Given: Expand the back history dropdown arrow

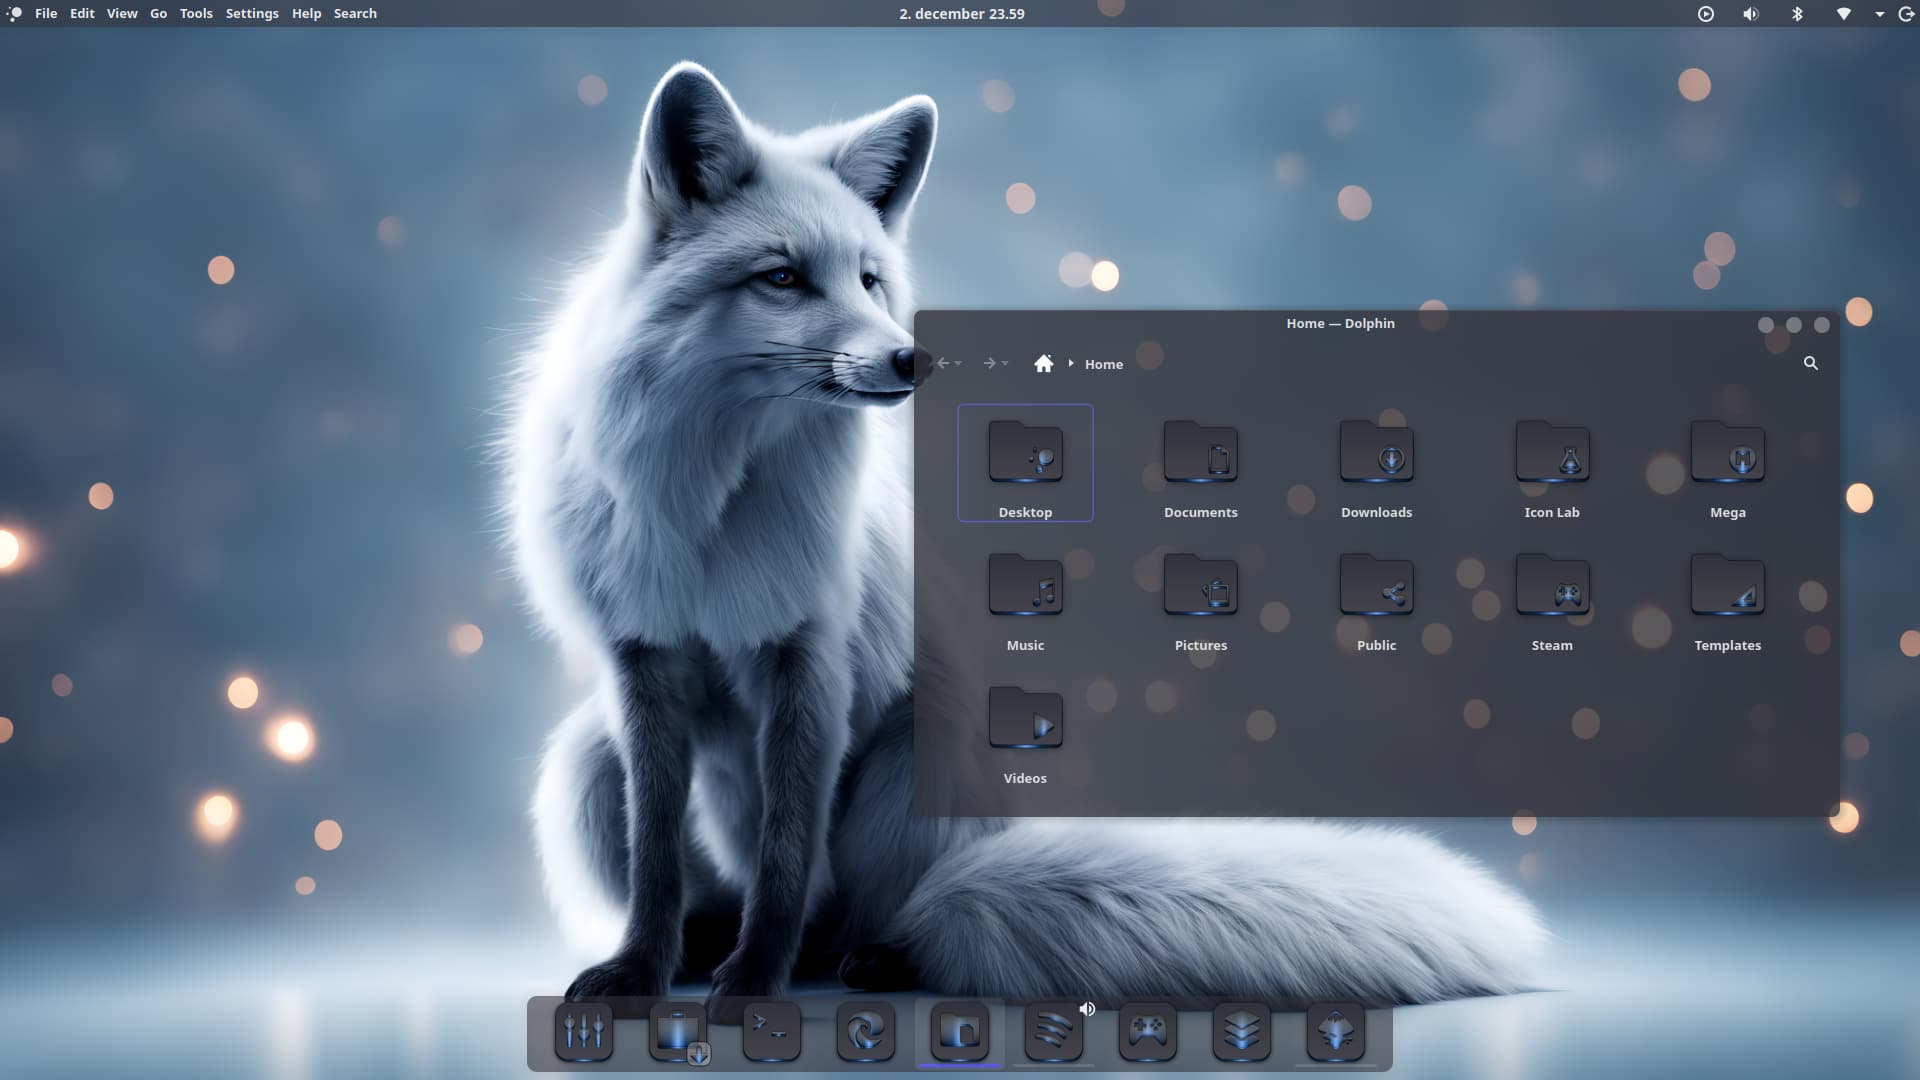Looking at the screenshot, I should click(x=958, y=364).
